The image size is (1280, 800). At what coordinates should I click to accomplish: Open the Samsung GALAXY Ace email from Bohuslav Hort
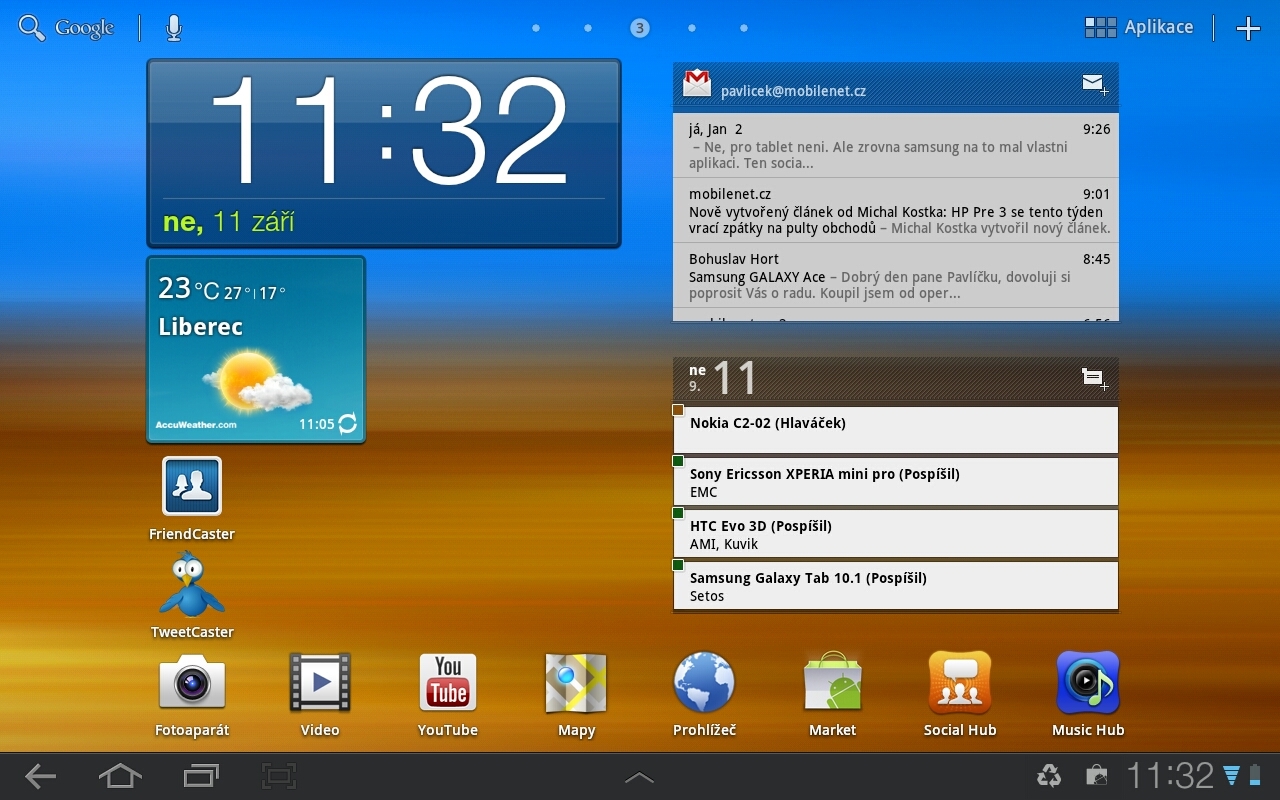pyautogui.click(x=895, y=277)
